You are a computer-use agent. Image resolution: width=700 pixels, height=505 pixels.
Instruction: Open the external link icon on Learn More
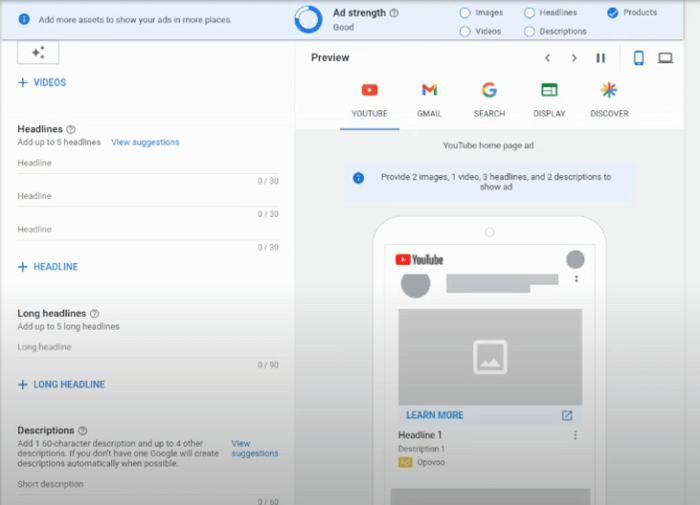point(567,415)
